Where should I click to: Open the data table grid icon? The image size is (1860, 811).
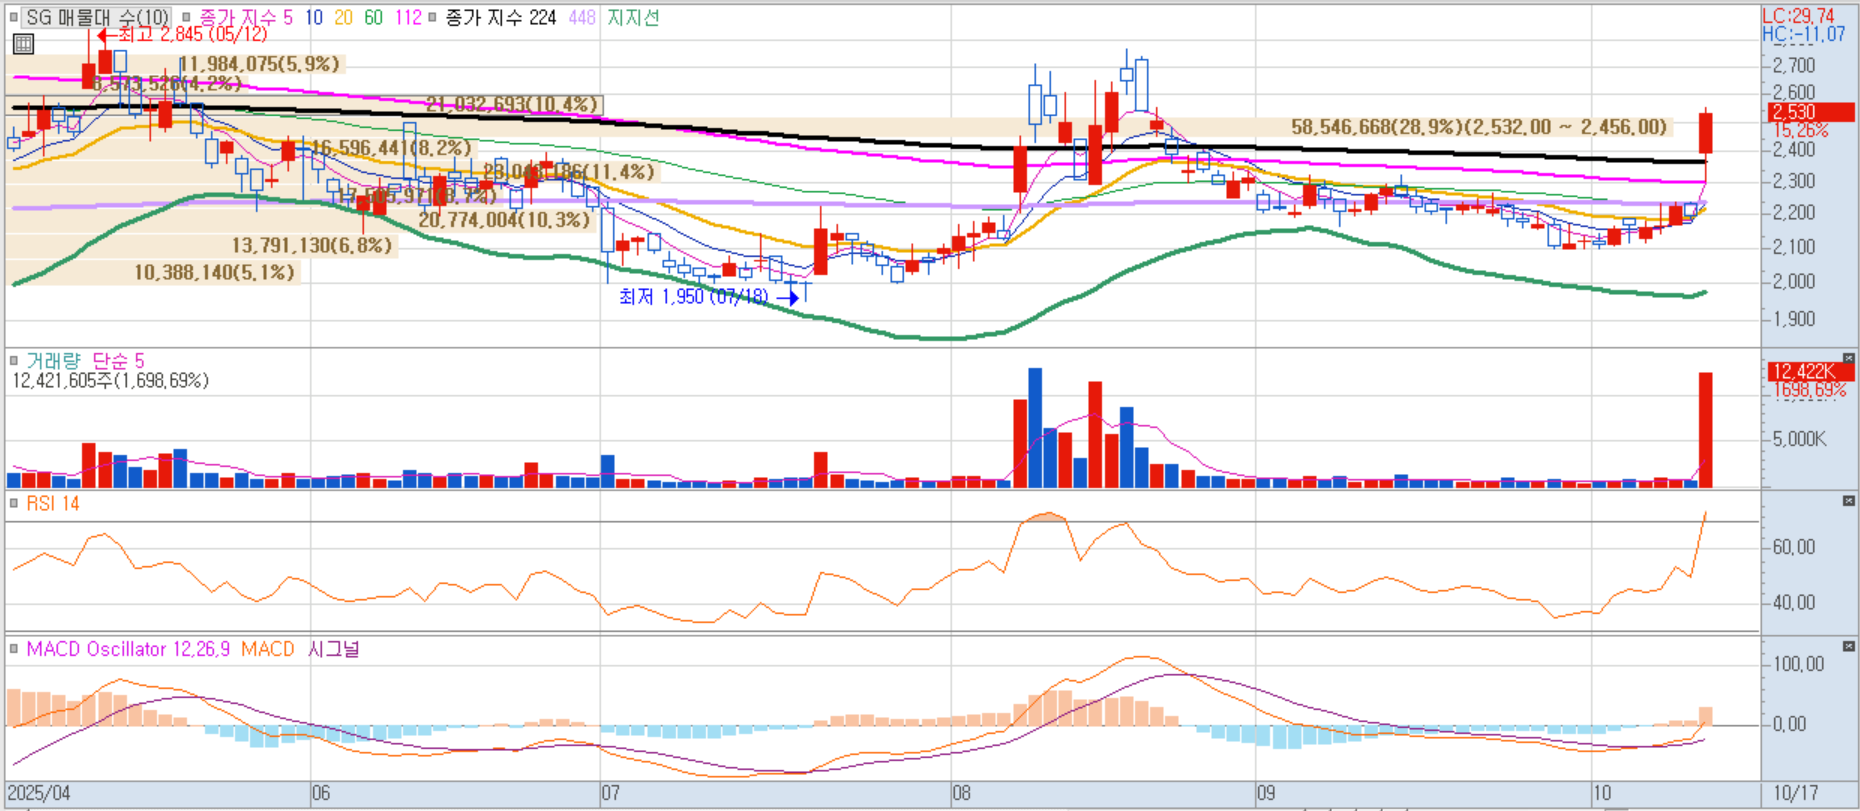coord(23,44)
